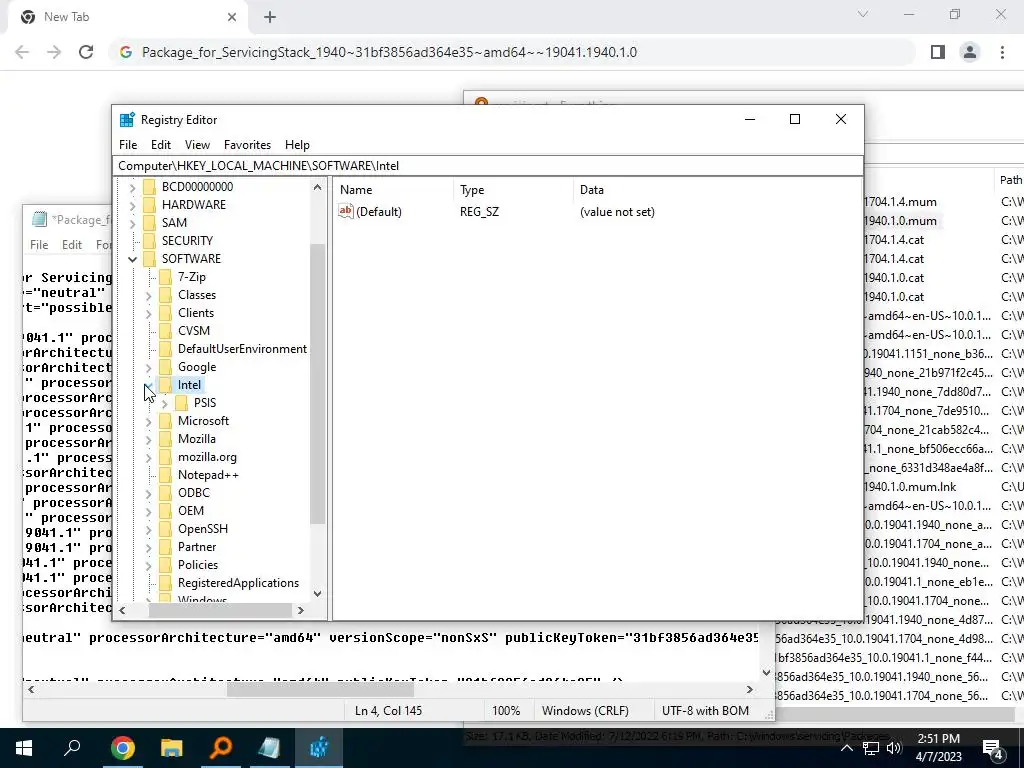Select the DefaultUserEnvironment folder icon
1024x768 pixels.
pyautogui.click(x=165, y=349)
